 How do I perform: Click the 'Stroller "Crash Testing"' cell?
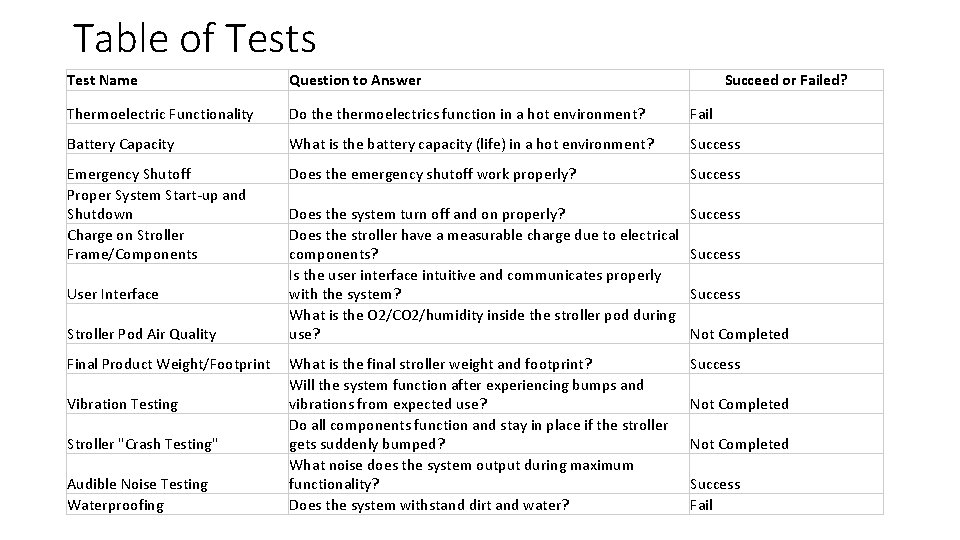(141, 444)
